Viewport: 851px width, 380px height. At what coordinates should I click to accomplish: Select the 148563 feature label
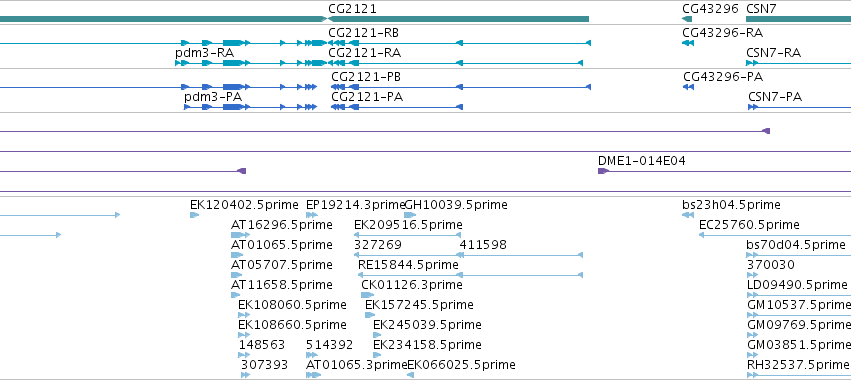tap(262, 345)
